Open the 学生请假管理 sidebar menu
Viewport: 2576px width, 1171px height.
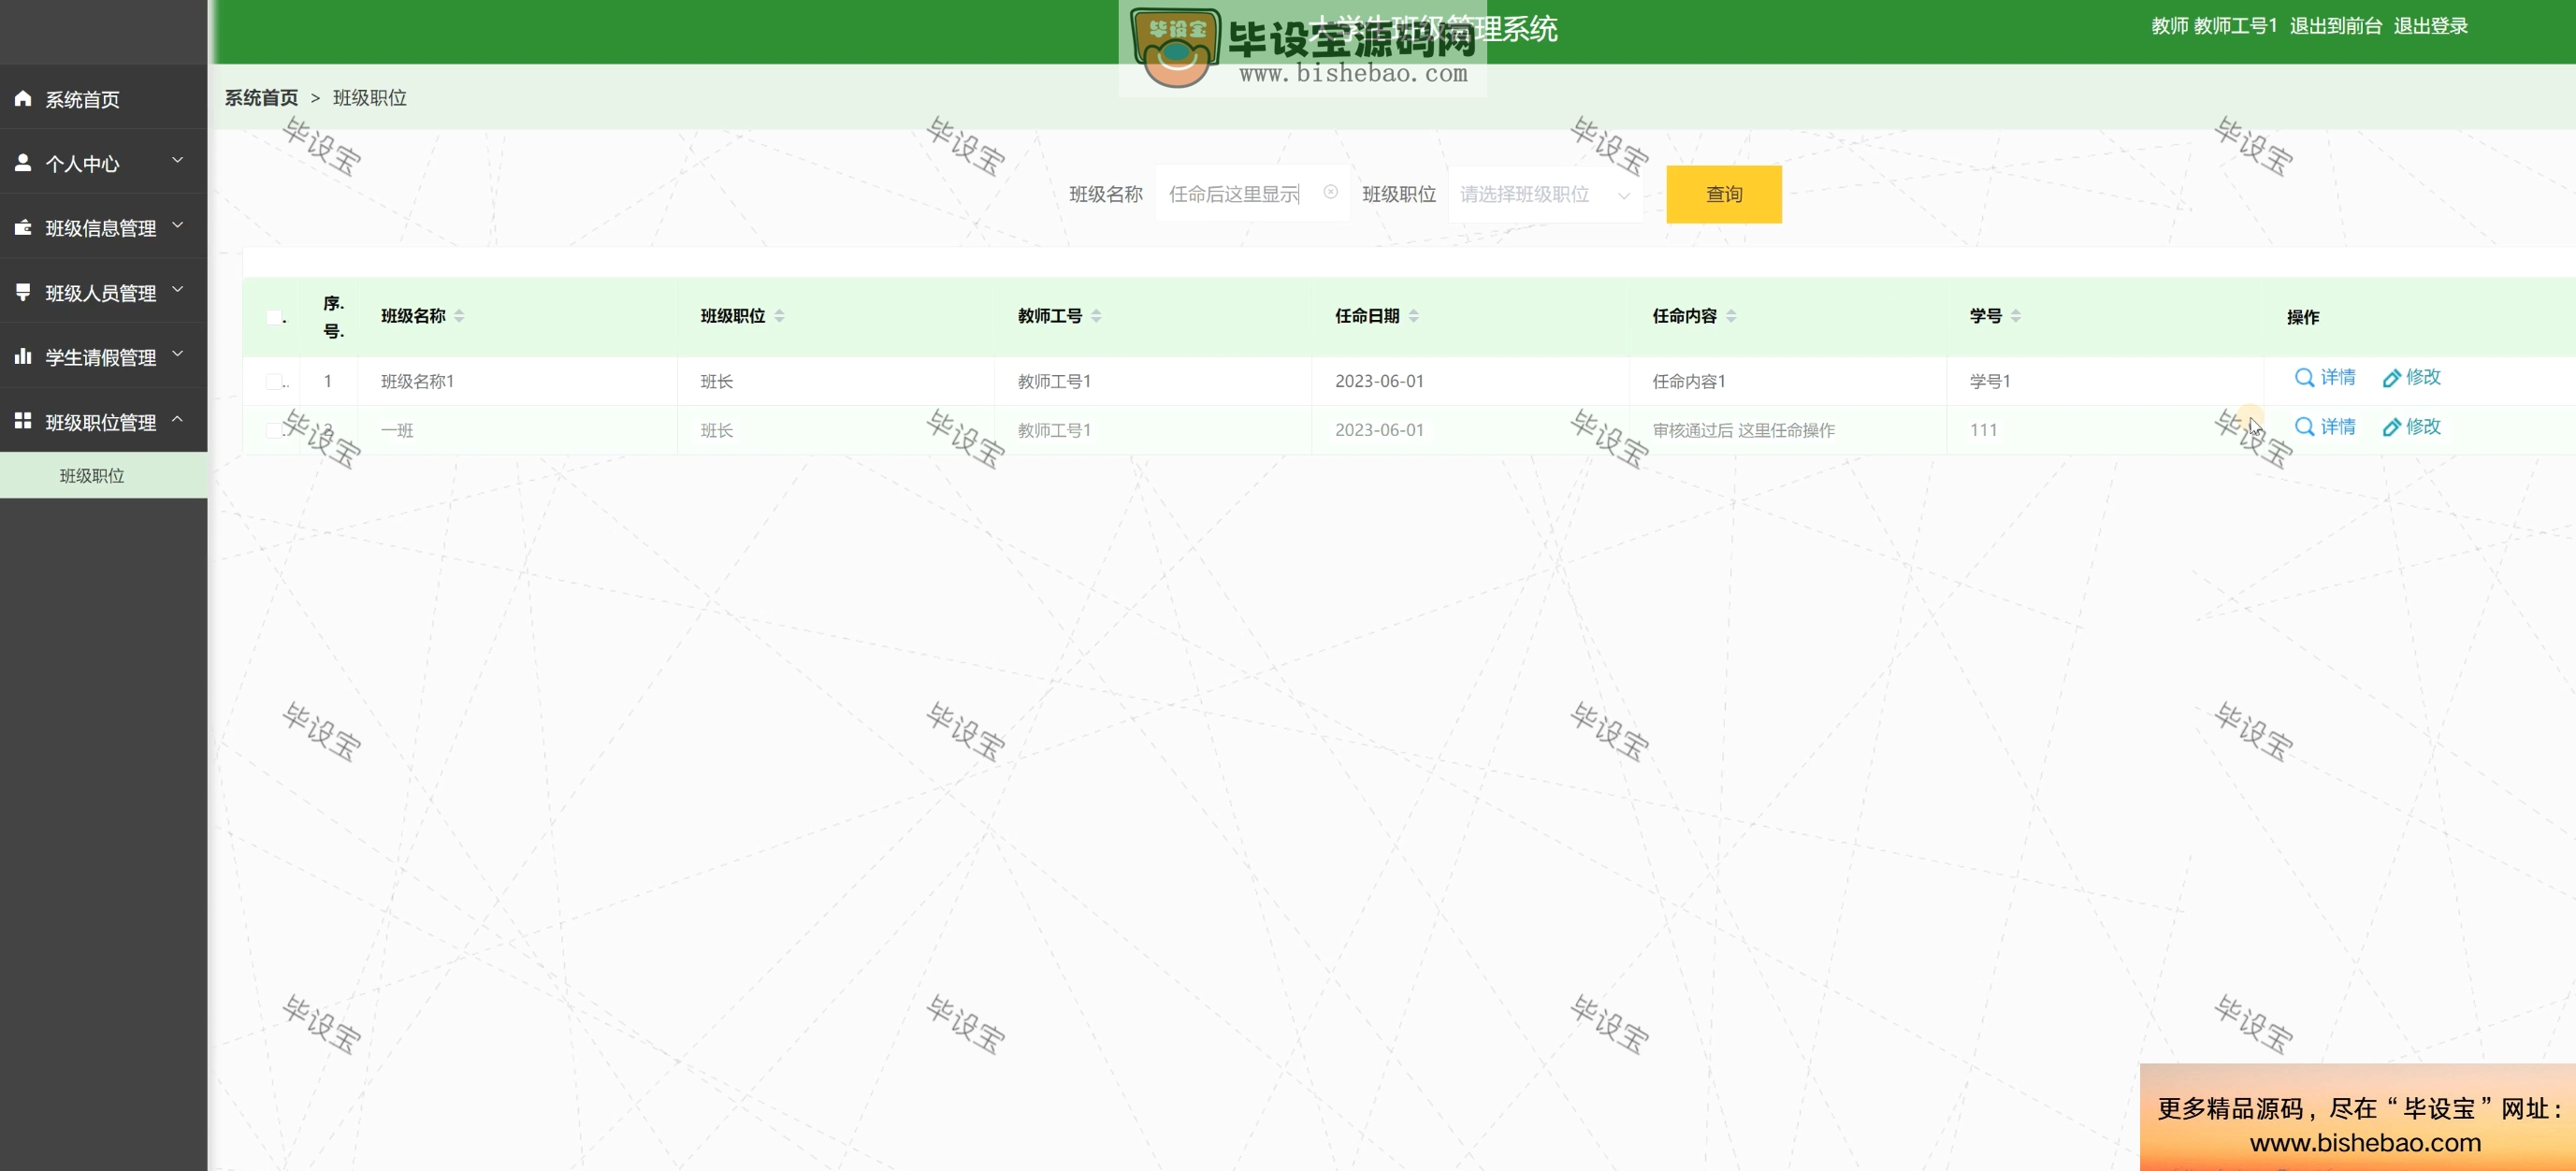pos(104,356)
